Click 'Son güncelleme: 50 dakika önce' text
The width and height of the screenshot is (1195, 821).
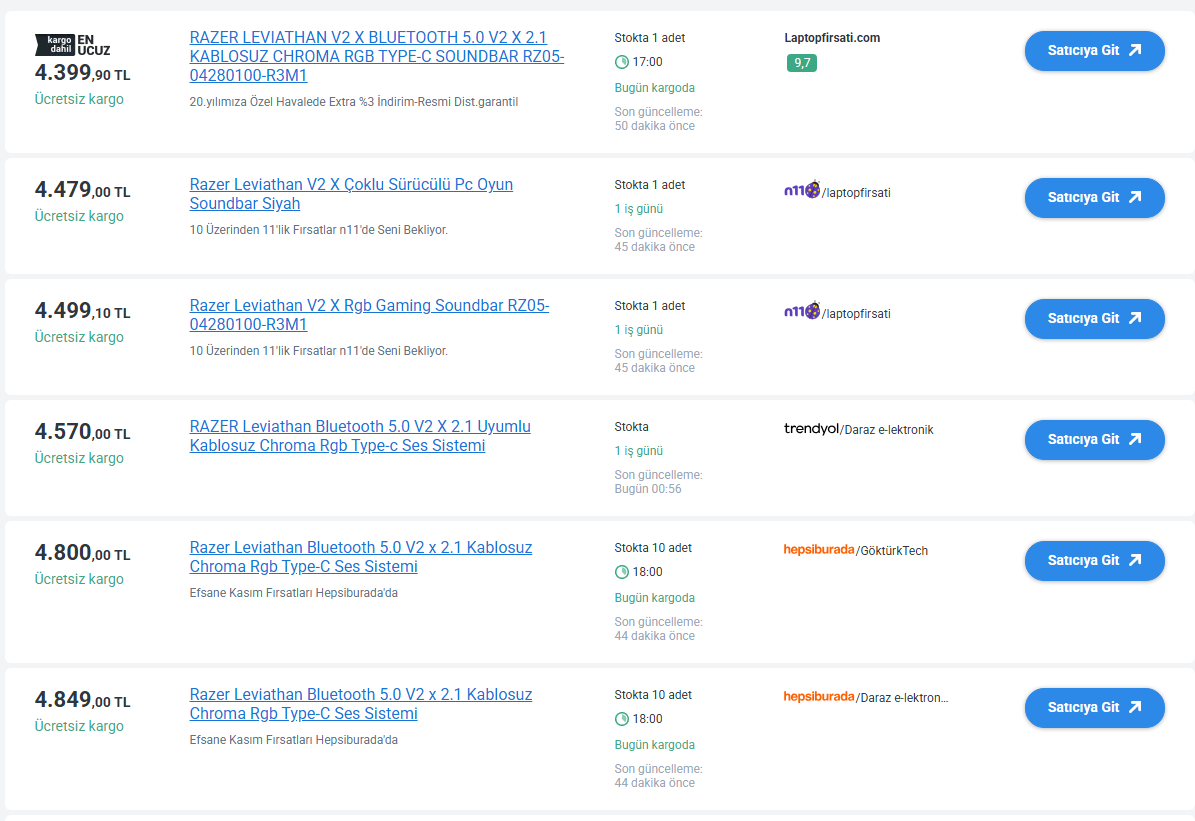[658, 119]
